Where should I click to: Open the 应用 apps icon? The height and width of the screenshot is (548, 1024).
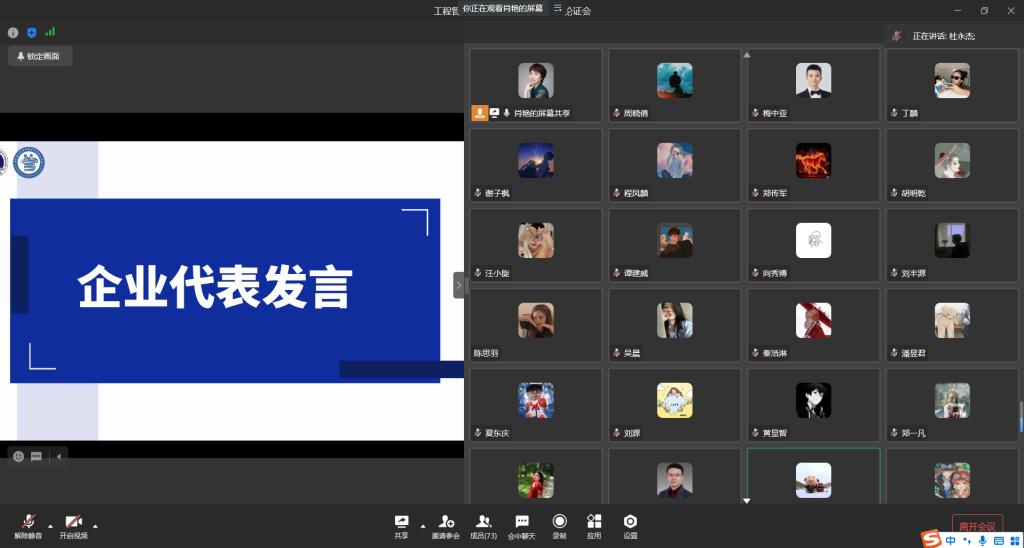point(594,525)
